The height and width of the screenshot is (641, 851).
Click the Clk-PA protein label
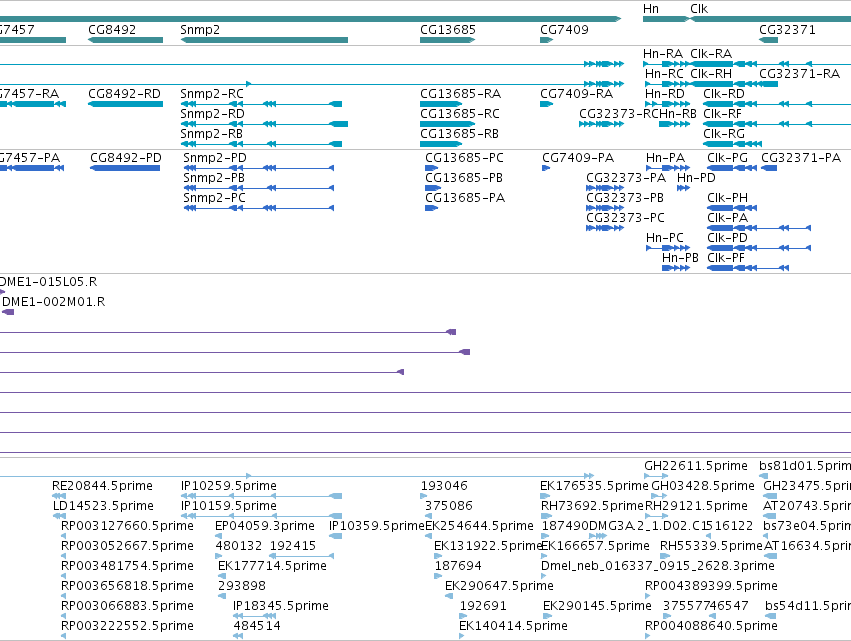click(x=727, y=218)
